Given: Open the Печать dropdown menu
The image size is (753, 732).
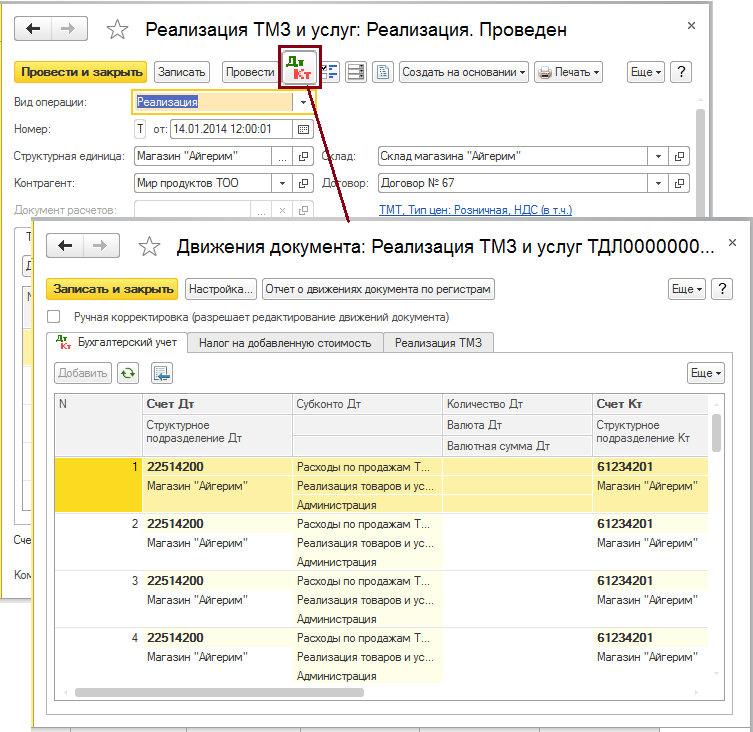Looking at the screenshot, I should [568, 72].
